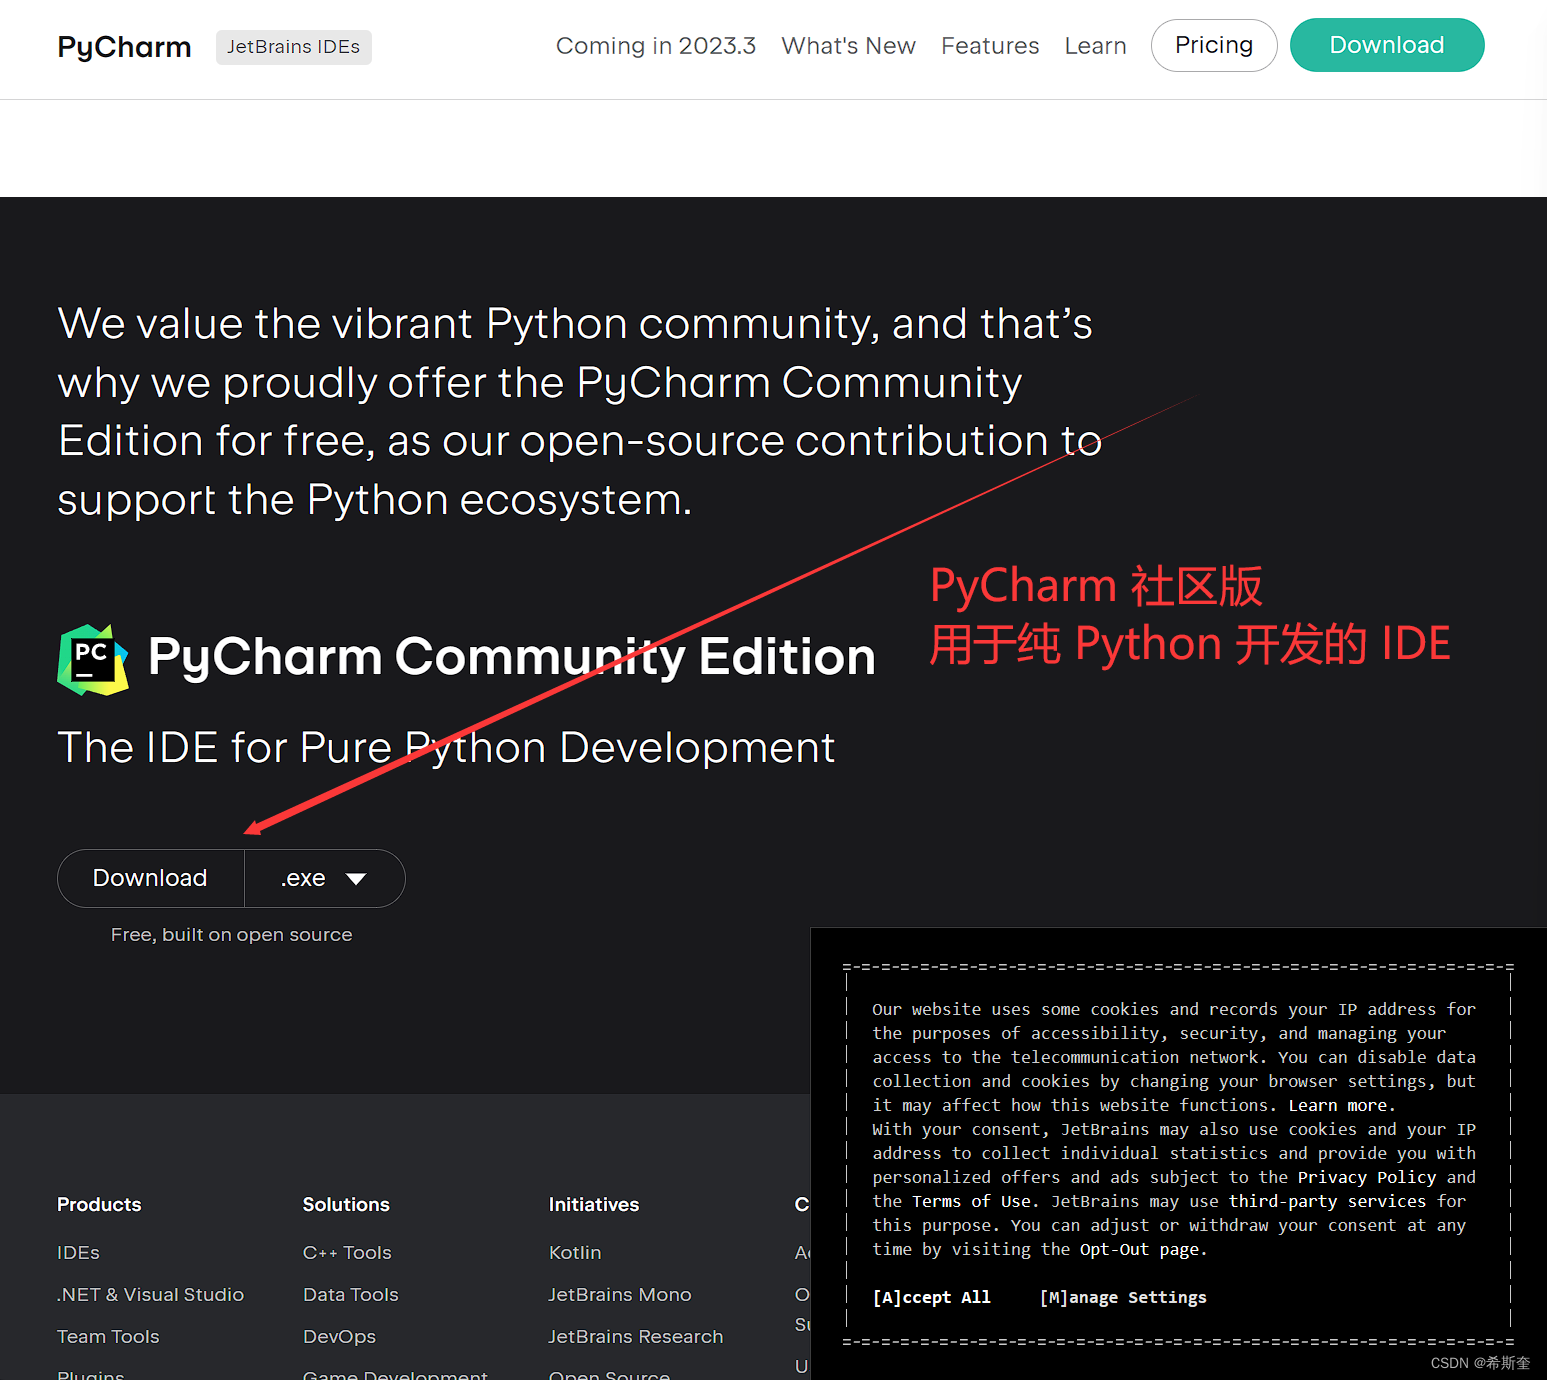Open the IDEs footer link

tap(78, 1252)
